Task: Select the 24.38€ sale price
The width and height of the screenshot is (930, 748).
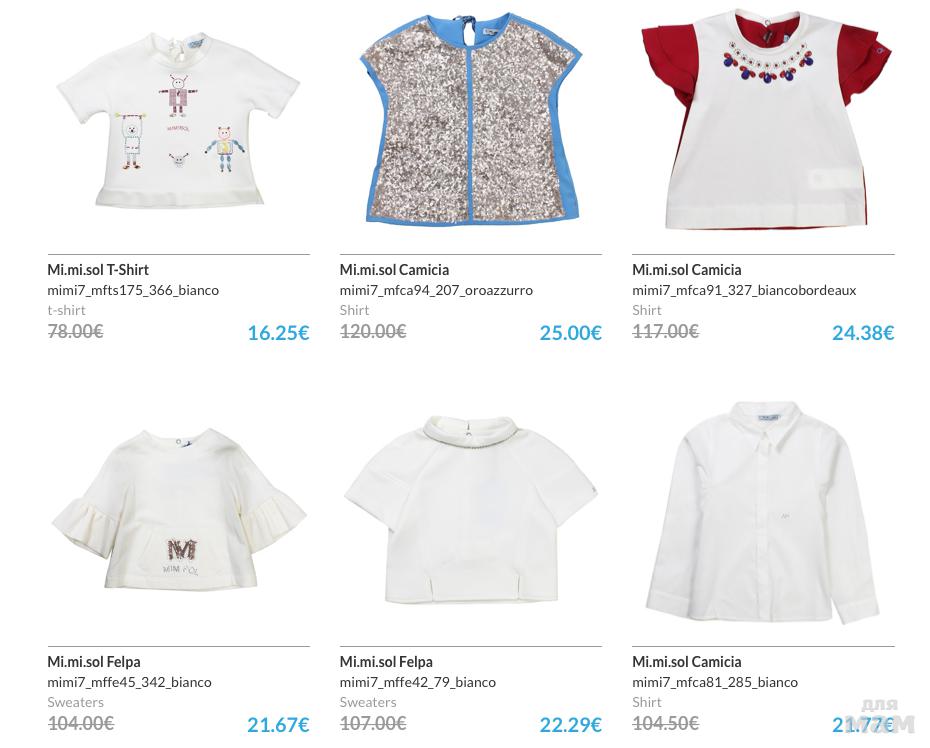Action: pyautogui.click(x=863, y=333)
